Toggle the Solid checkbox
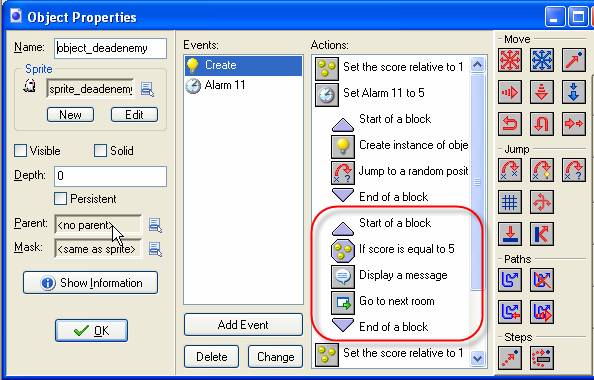The height and width of the screenshot is (380, 594). [x=100, y=150]
